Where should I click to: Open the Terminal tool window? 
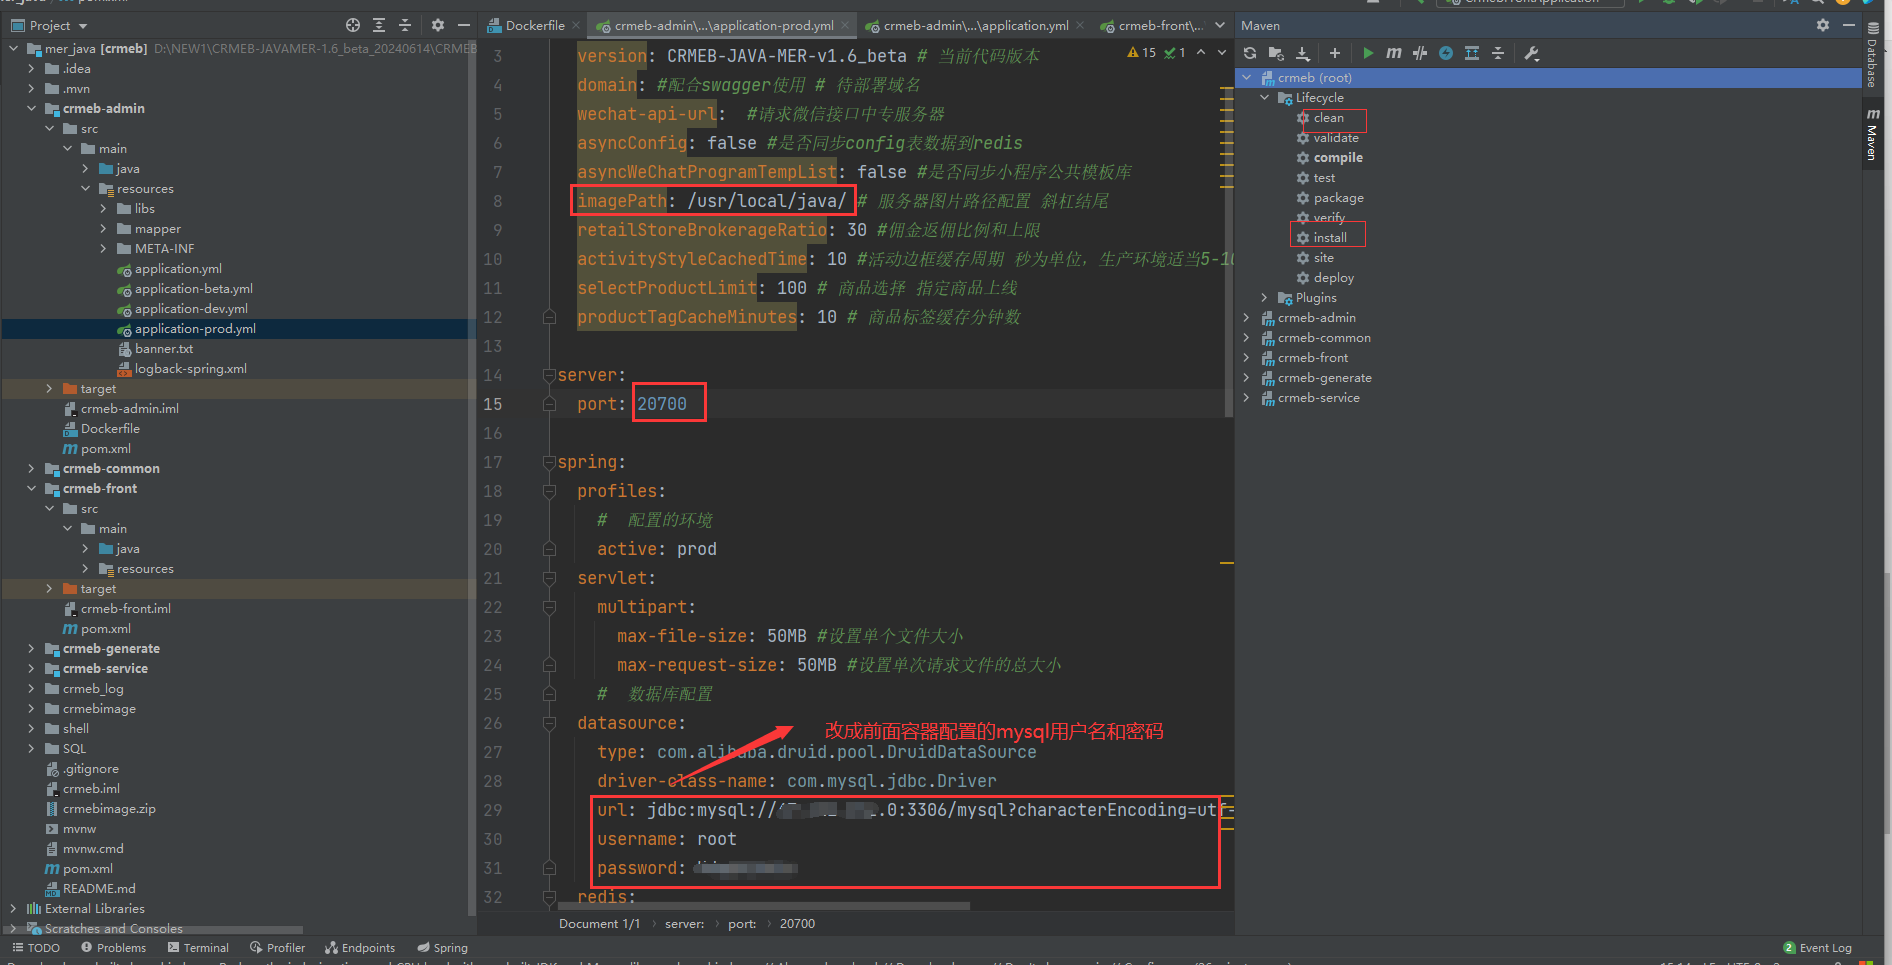198,948
